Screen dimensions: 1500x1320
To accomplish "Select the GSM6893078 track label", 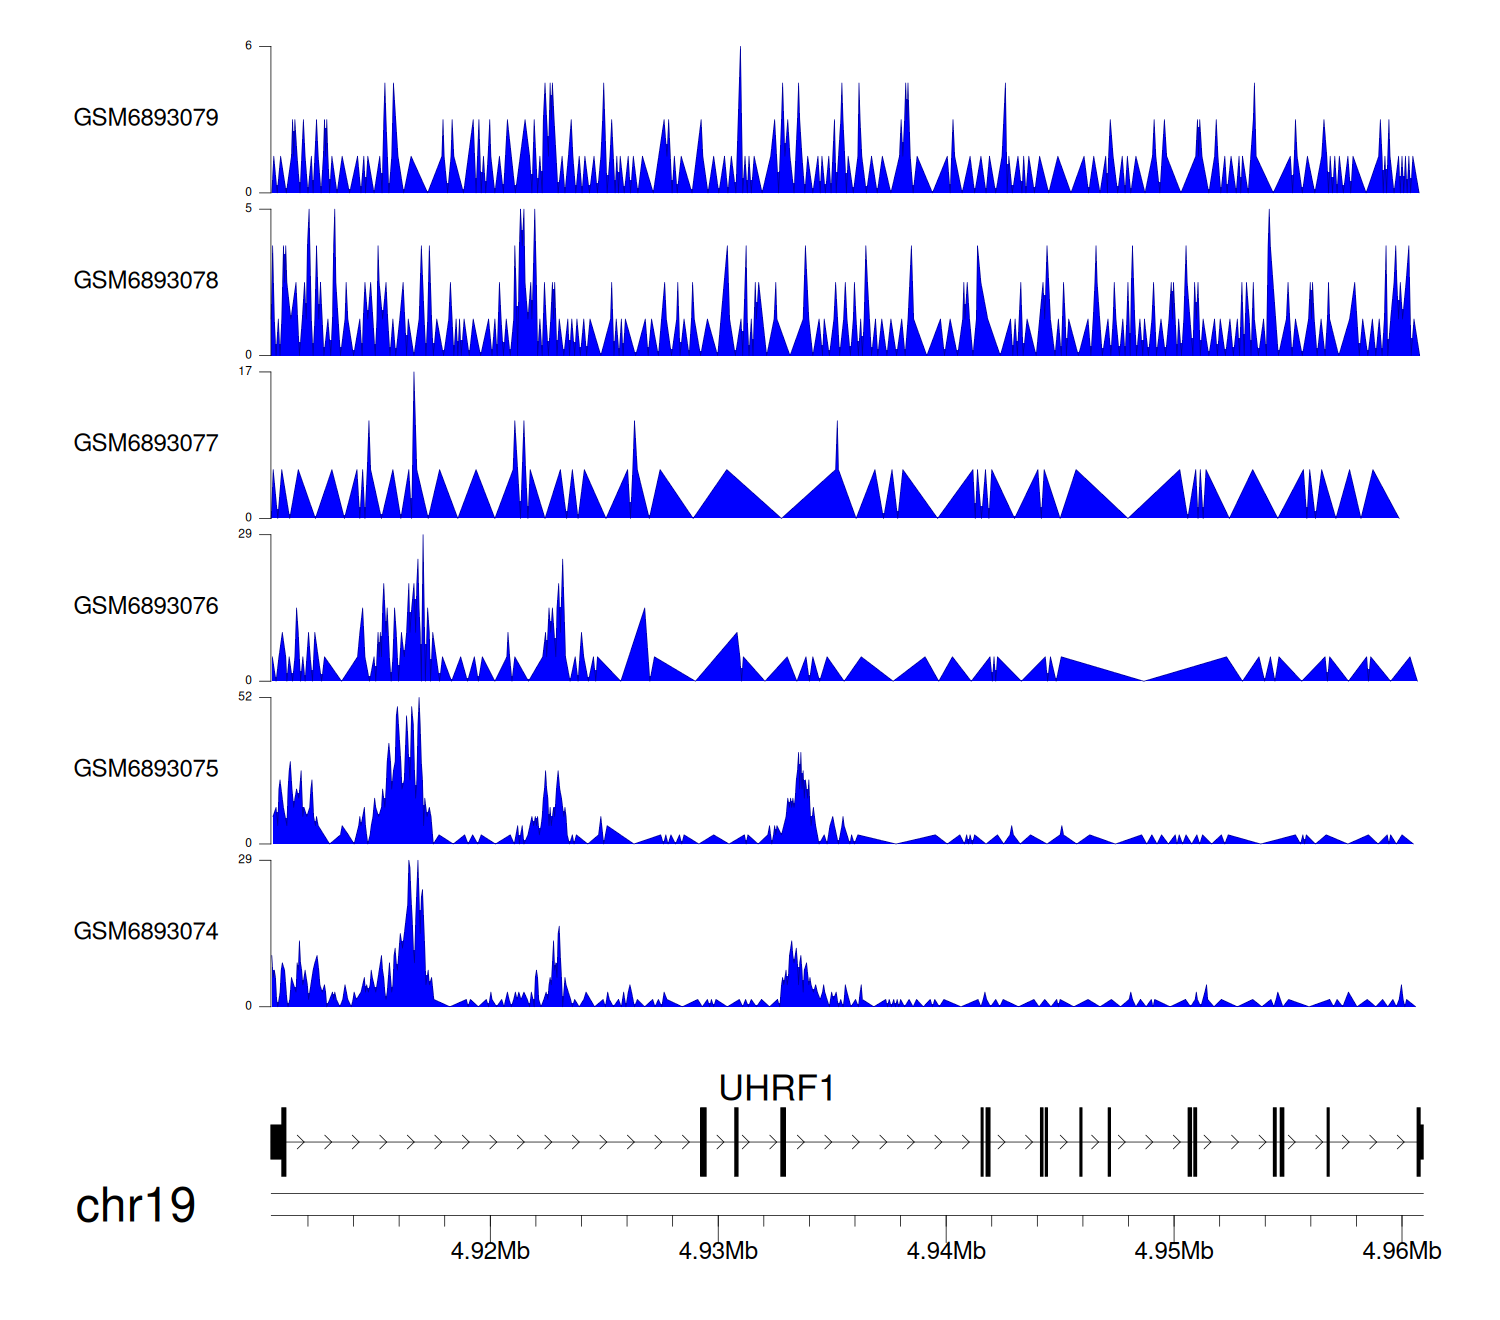I will click(x=146, y=281).
